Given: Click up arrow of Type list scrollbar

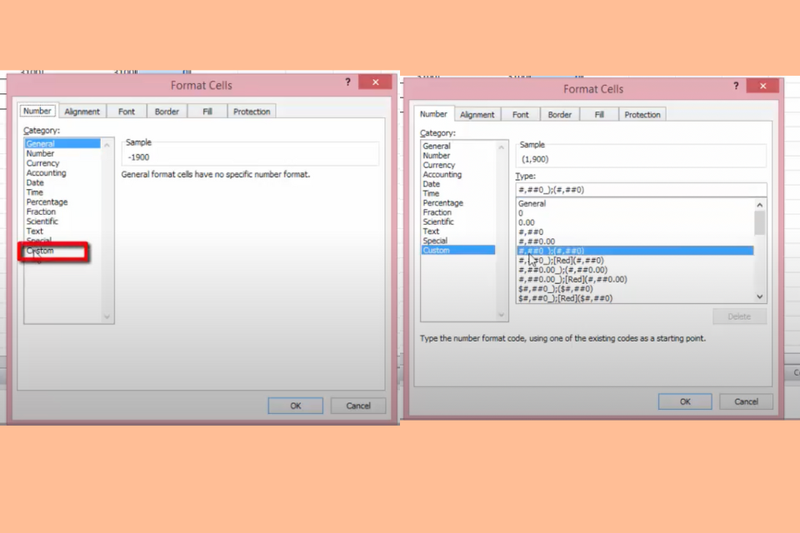Looking at the screenshot, I should click(x=760, y=205).
